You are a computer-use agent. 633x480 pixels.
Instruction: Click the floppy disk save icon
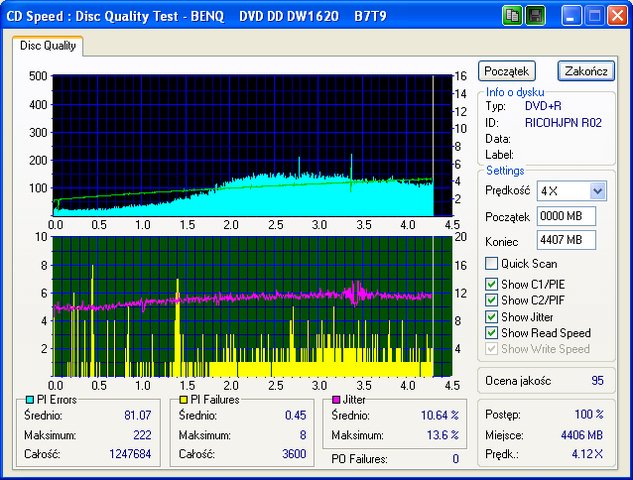(x=536, y=16)
